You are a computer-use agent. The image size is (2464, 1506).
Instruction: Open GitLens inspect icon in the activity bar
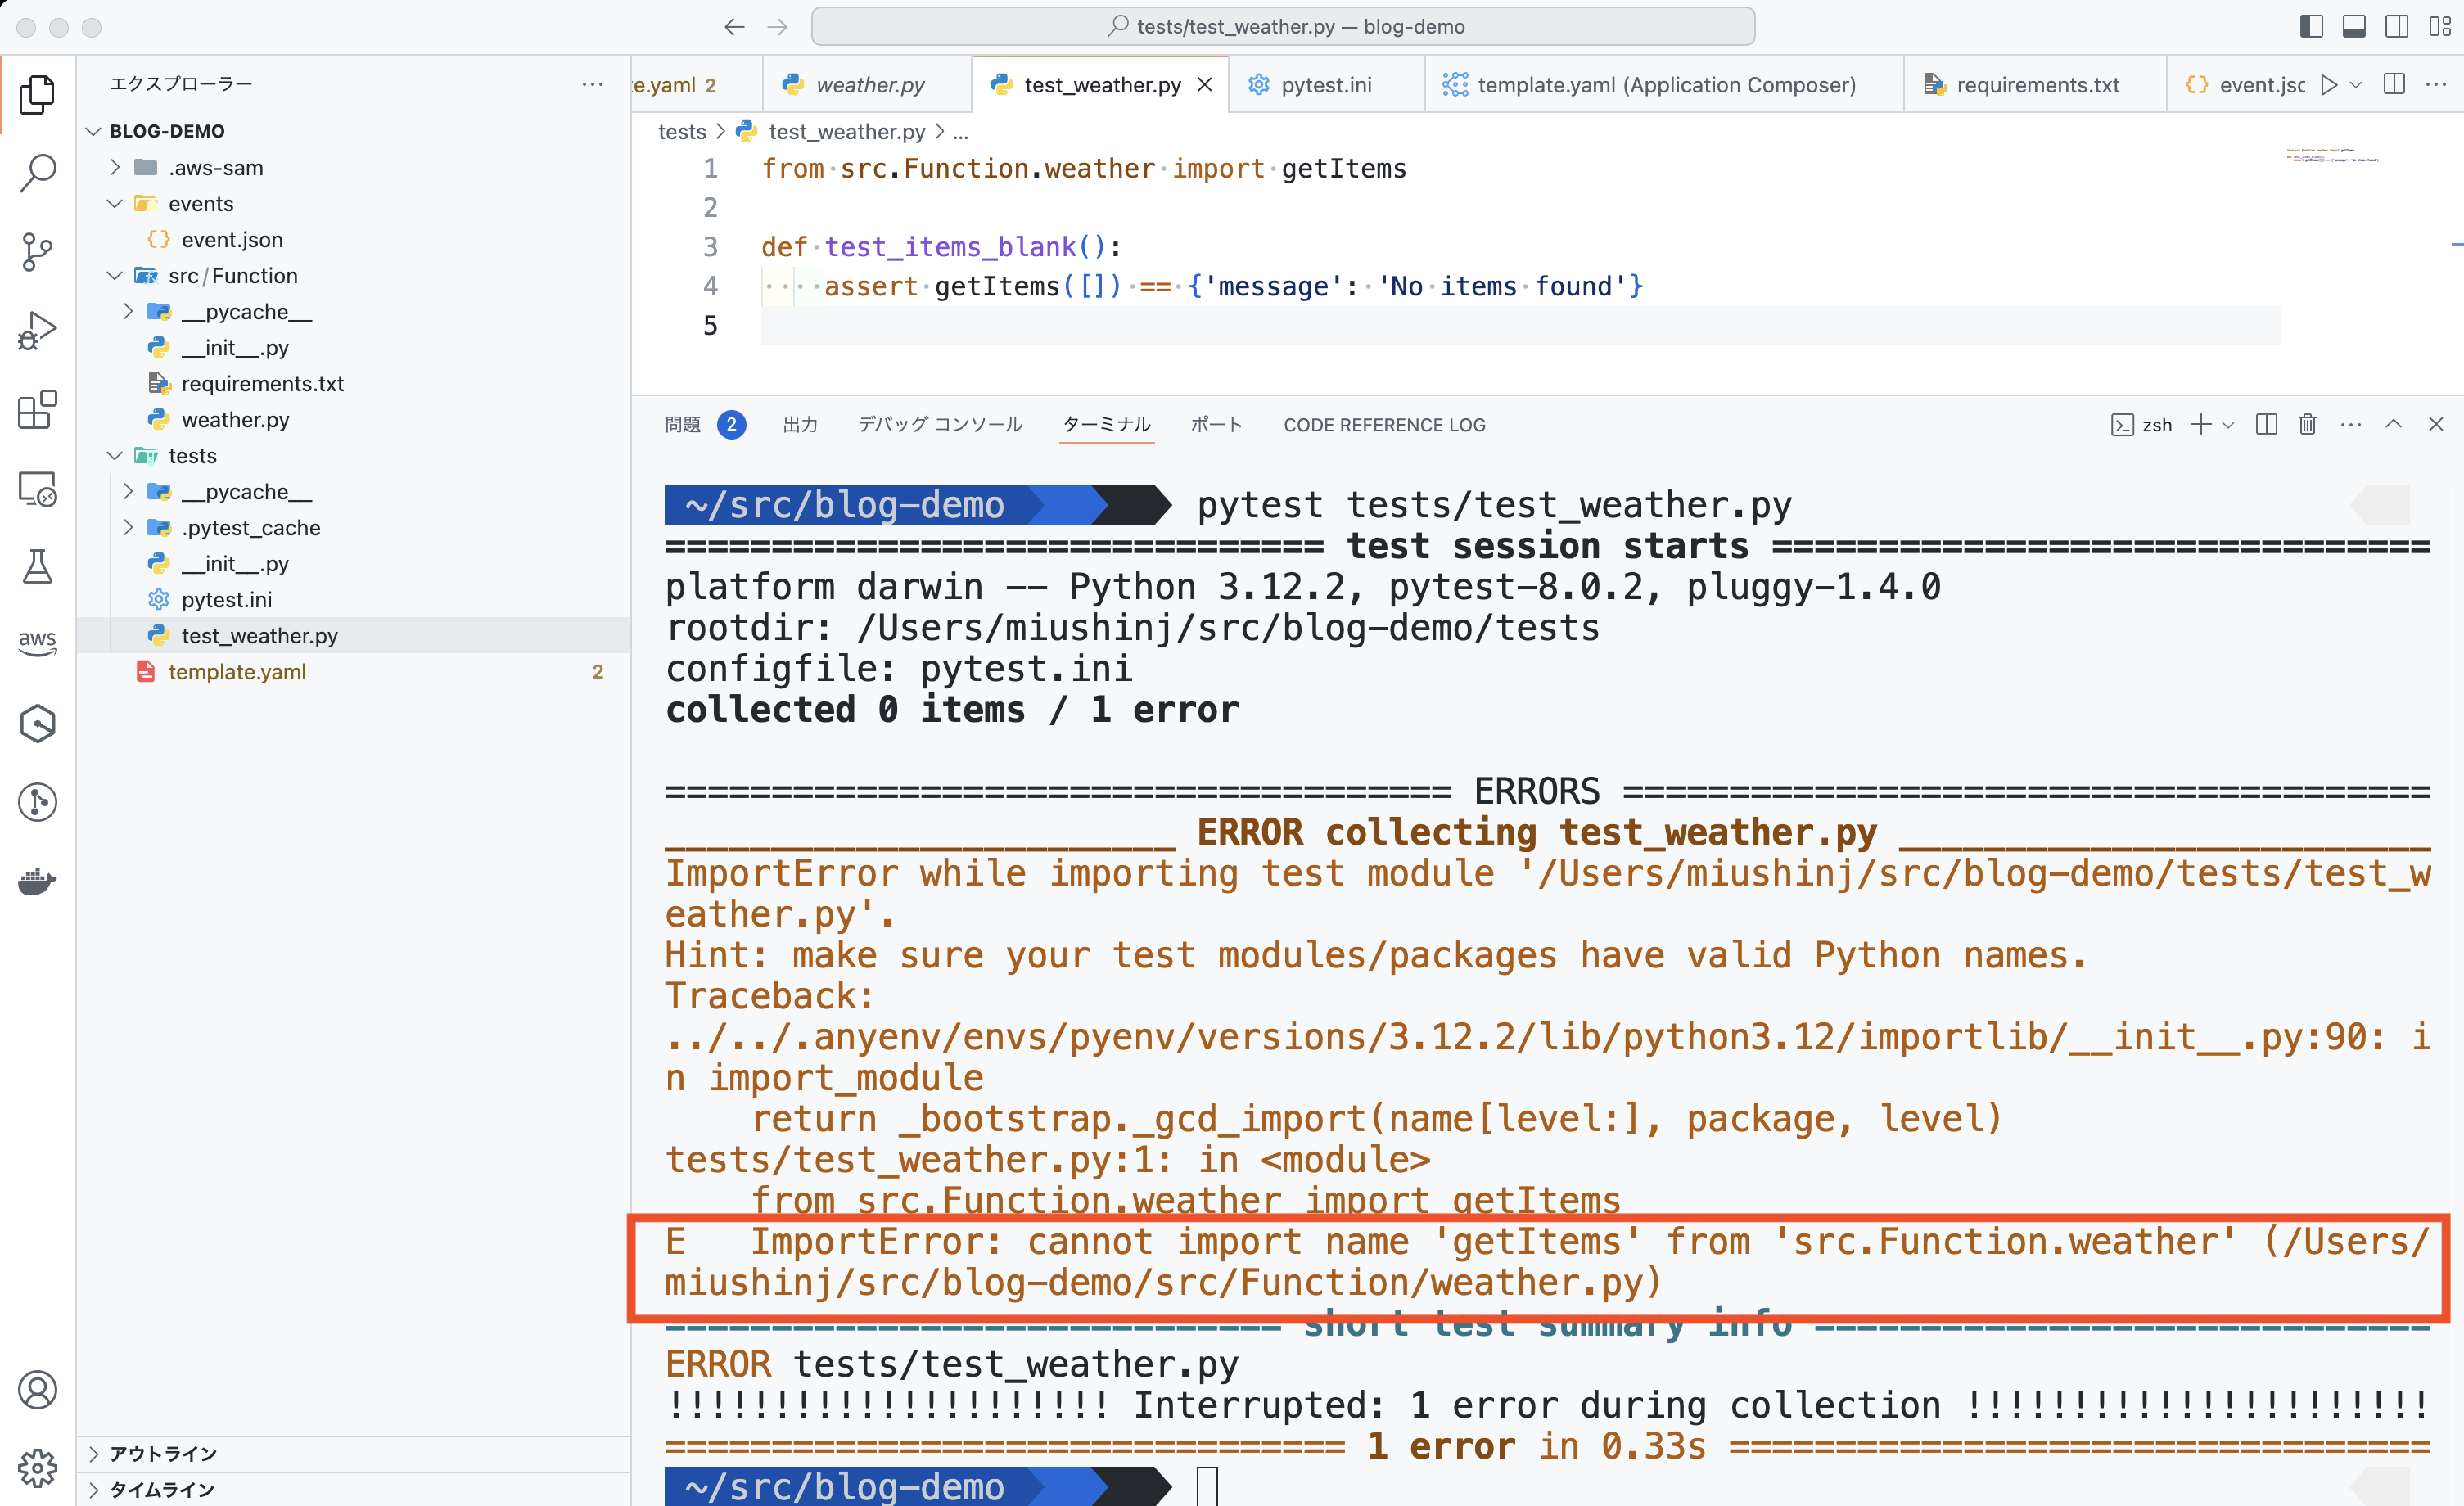click(37, 802)
